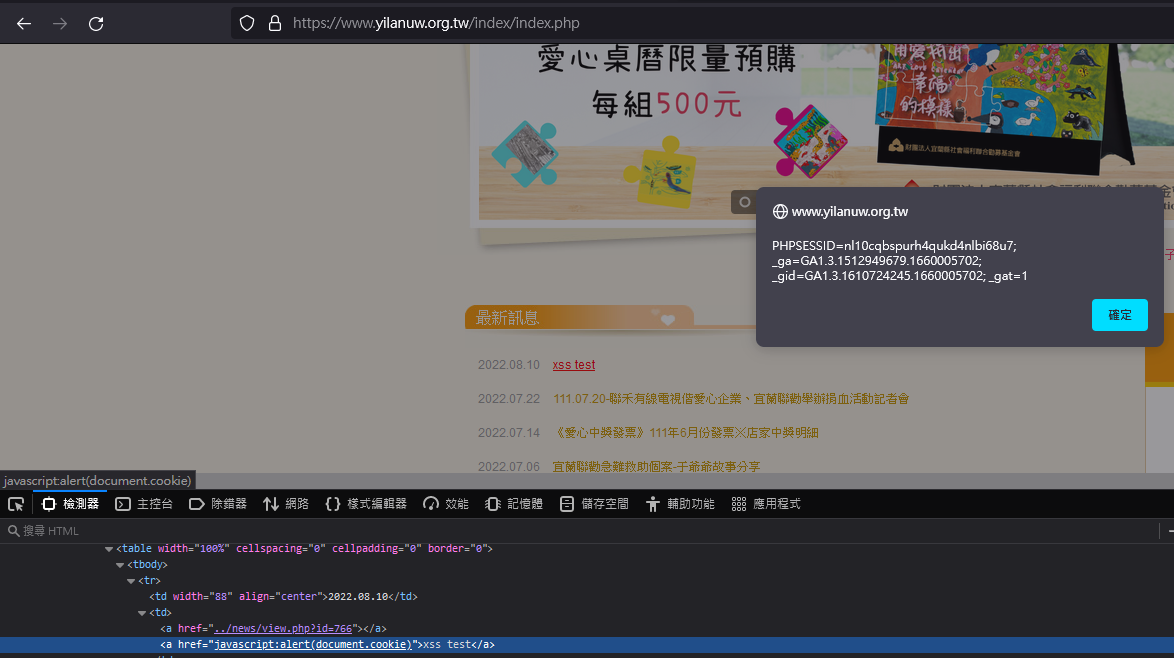Switch to the 除錯器 debugger tab
Screen dimensions: 1174x658
(218, 504)
